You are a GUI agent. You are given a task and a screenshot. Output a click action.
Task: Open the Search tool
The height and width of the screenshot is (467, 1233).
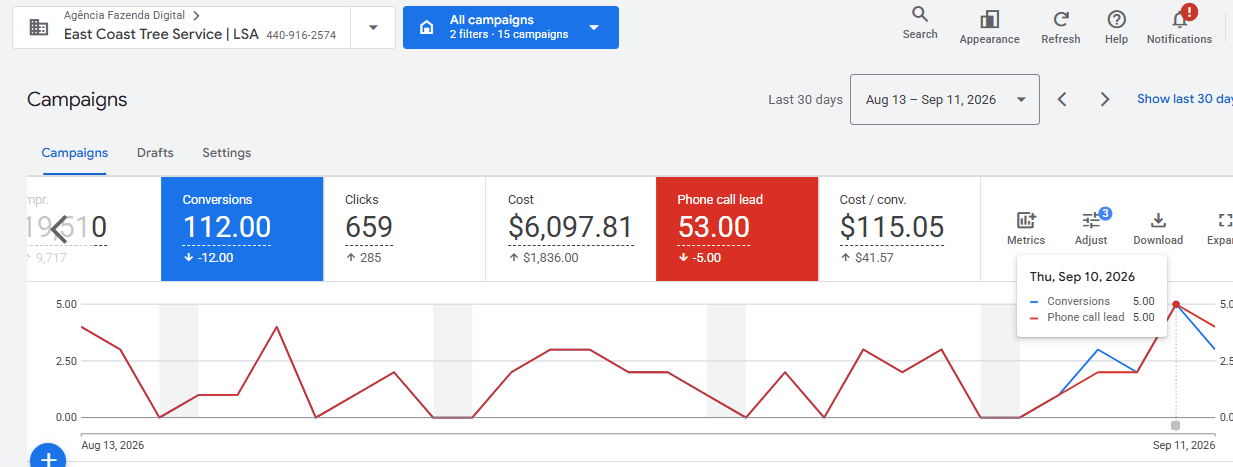[919, 23]
